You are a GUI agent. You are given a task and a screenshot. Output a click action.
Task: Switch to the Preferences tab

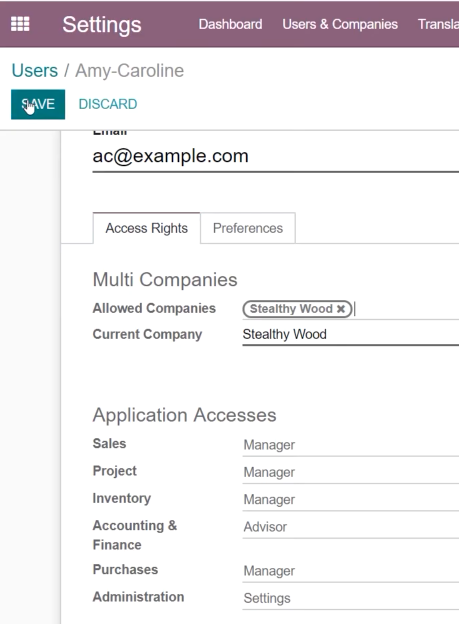[x=248, y=228]
